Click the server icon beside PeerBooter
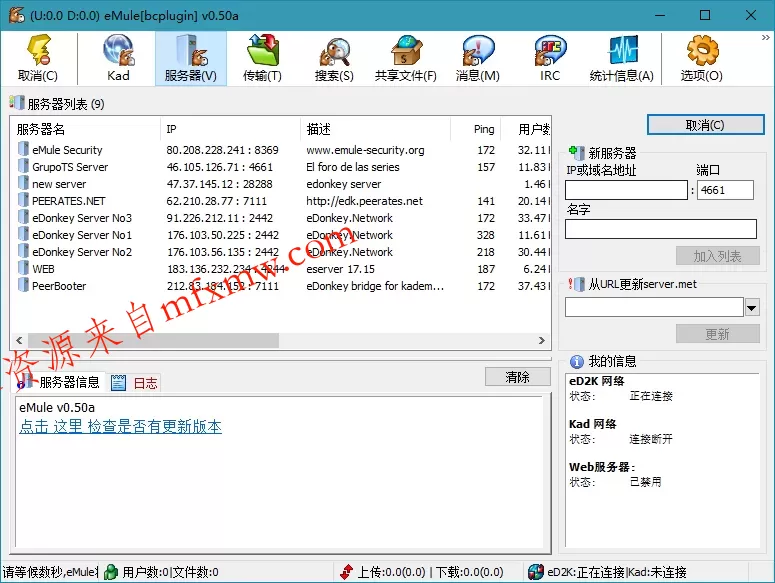Viewport: 775px width, 583px height. click(x=23, y=285)
